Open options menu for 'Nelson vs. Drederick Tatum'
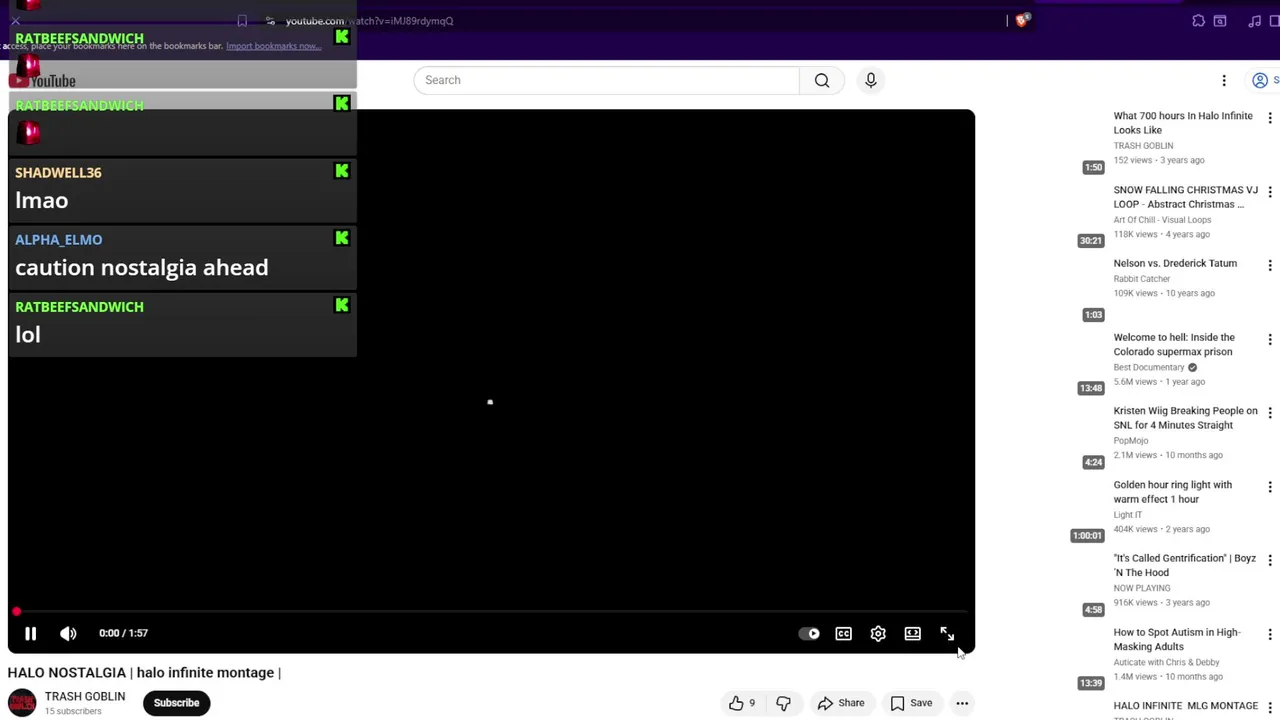The image size is (1280, 720). coord(1270,266)
